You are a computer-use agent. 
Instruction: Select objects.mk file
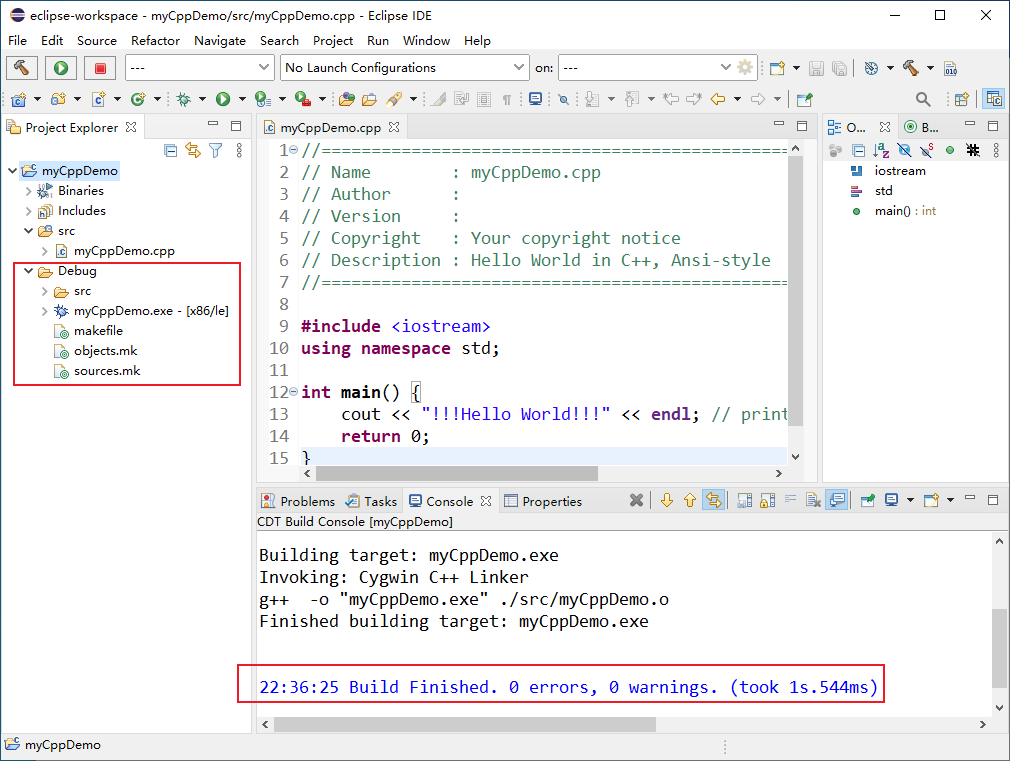(106, 351)
